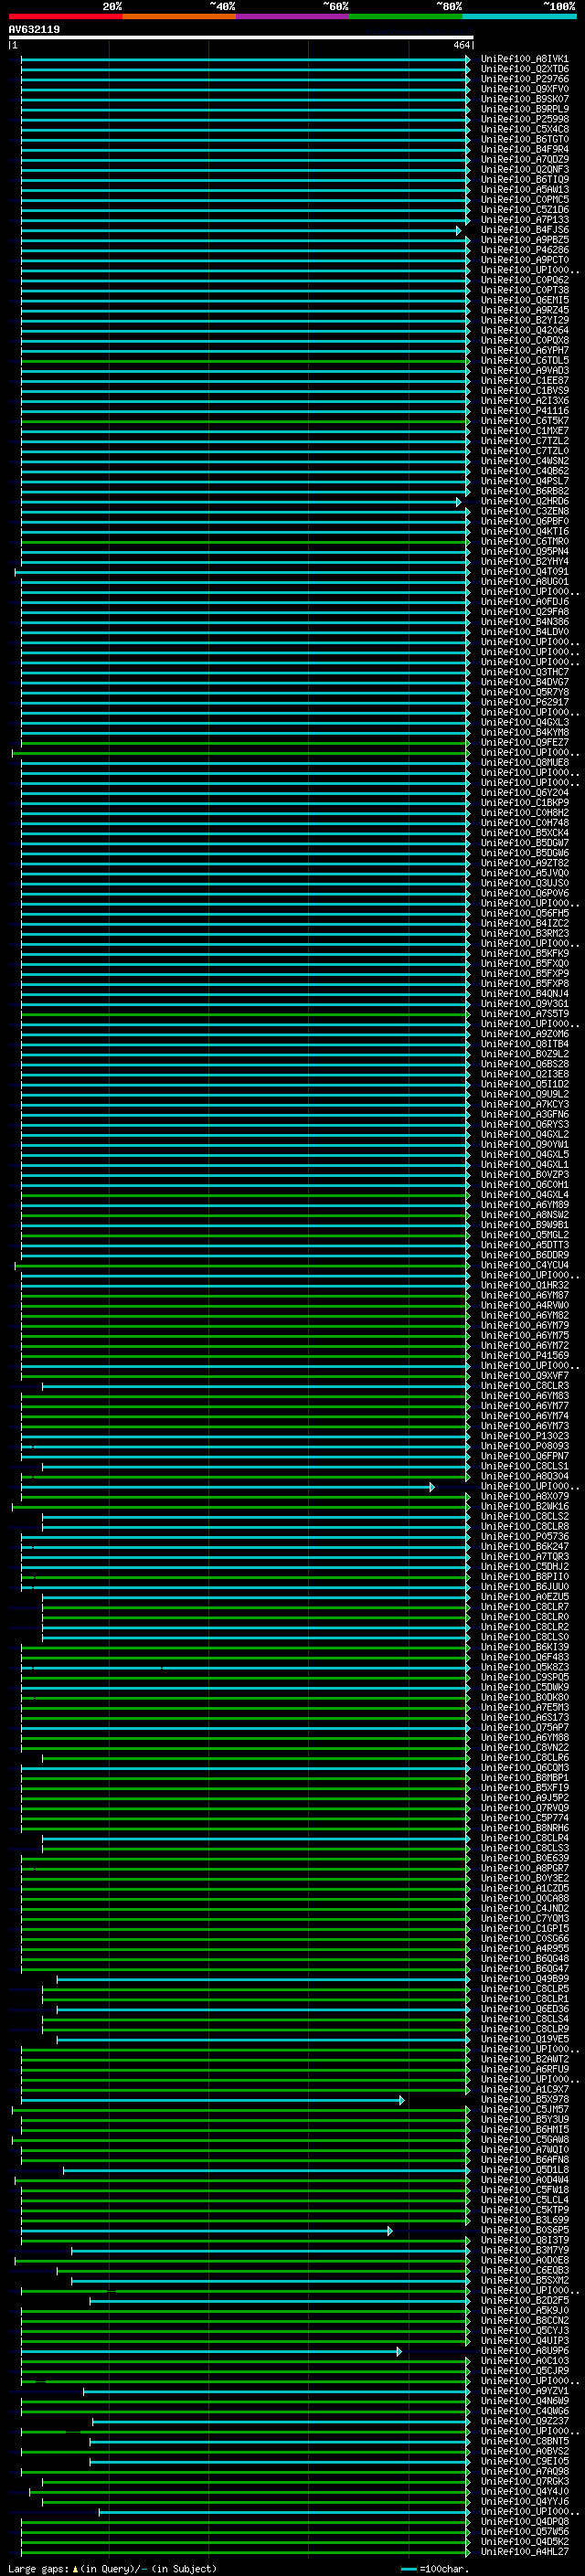
Task: Click the arrowhead on the UniRef100_B4FJS6 alignment
Action: 459,231
